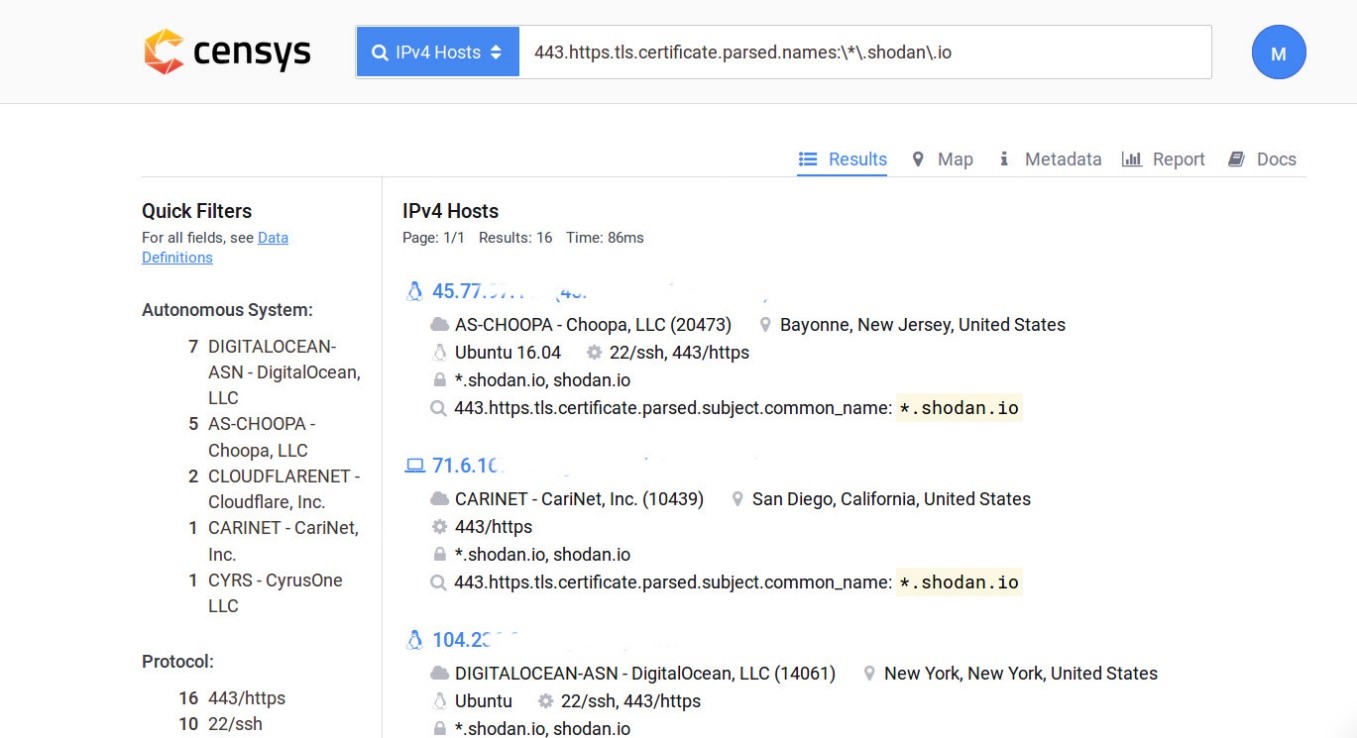Click the Time: 86ms text
The width and height of the screenshot is (1357, 738).
[x=605, y=238]
